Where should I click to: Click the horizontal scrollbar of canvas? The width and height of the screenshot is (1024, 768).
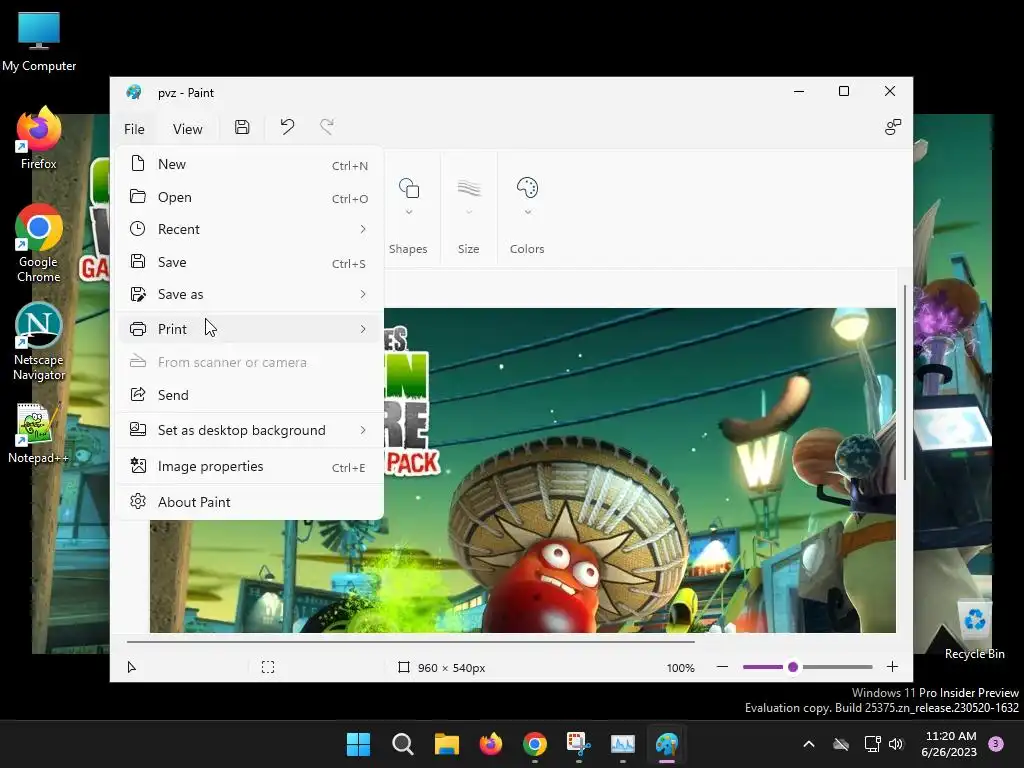[x=410, y=642]
